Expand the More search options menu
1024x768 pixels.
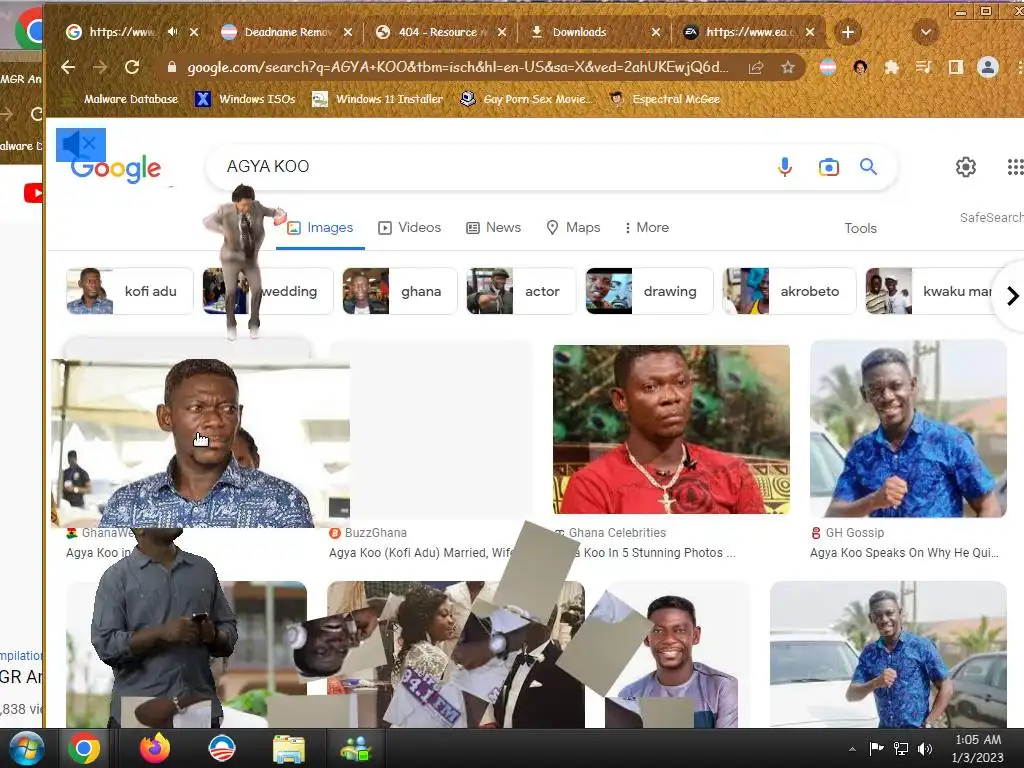pos(647,227)
